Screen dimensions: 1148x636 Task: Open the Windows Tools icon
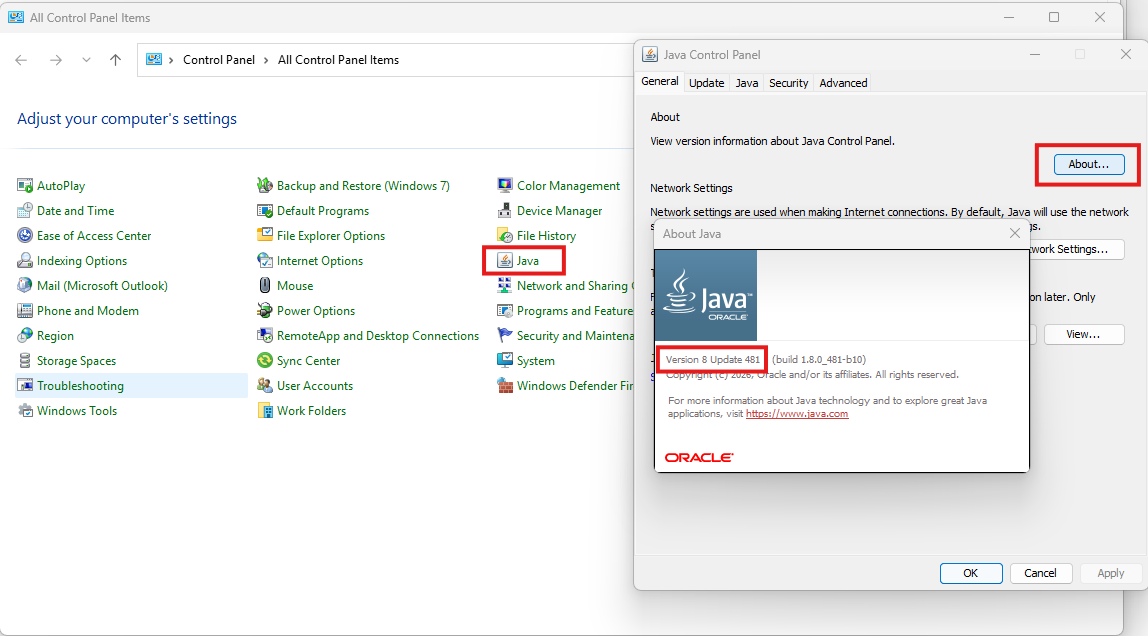25,411
